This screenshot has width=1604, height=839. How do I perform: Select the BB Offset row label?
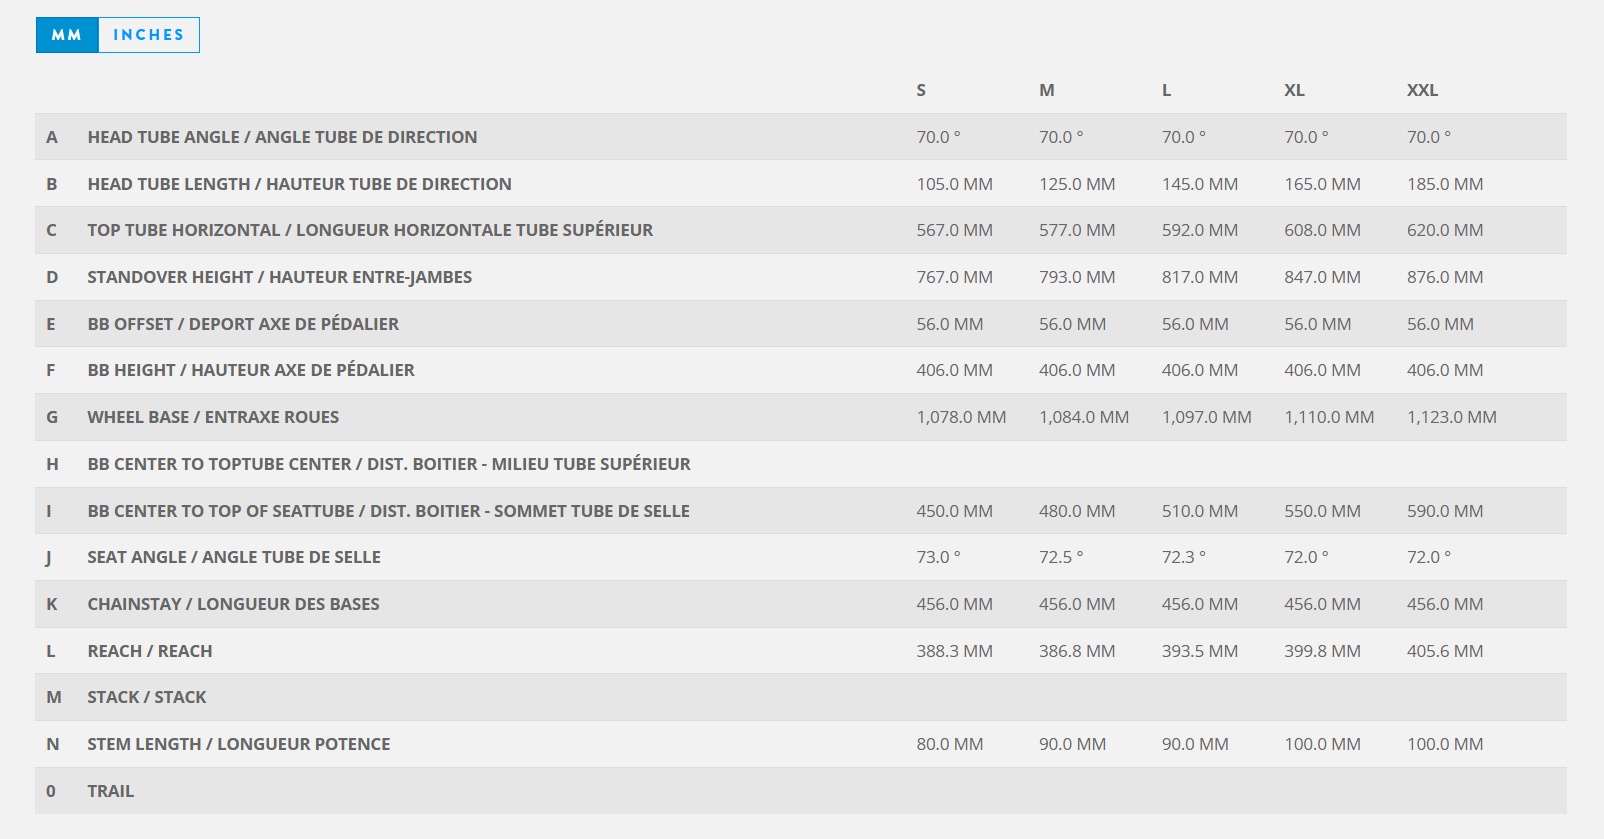[243, 324]
